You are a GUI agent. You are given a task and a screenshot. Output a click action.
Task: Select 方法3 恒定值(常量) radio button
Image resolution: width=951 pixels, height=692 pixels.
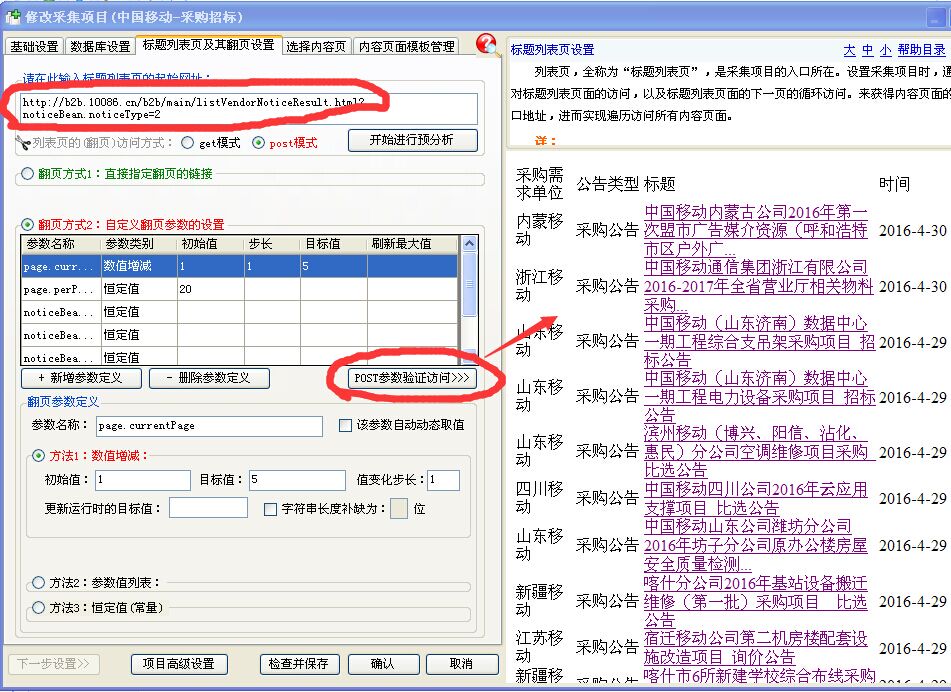(x=39, y=608)
